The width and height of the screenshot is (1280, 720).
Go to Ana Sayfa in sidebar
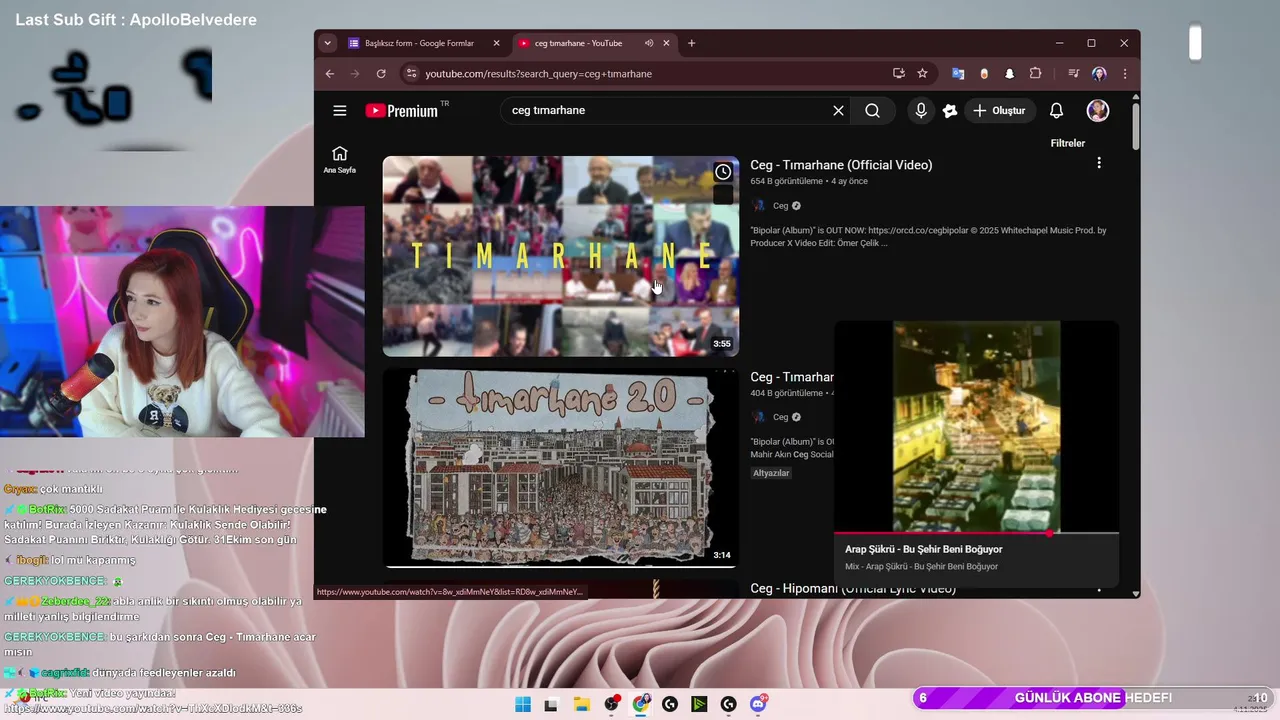point(339,159)
